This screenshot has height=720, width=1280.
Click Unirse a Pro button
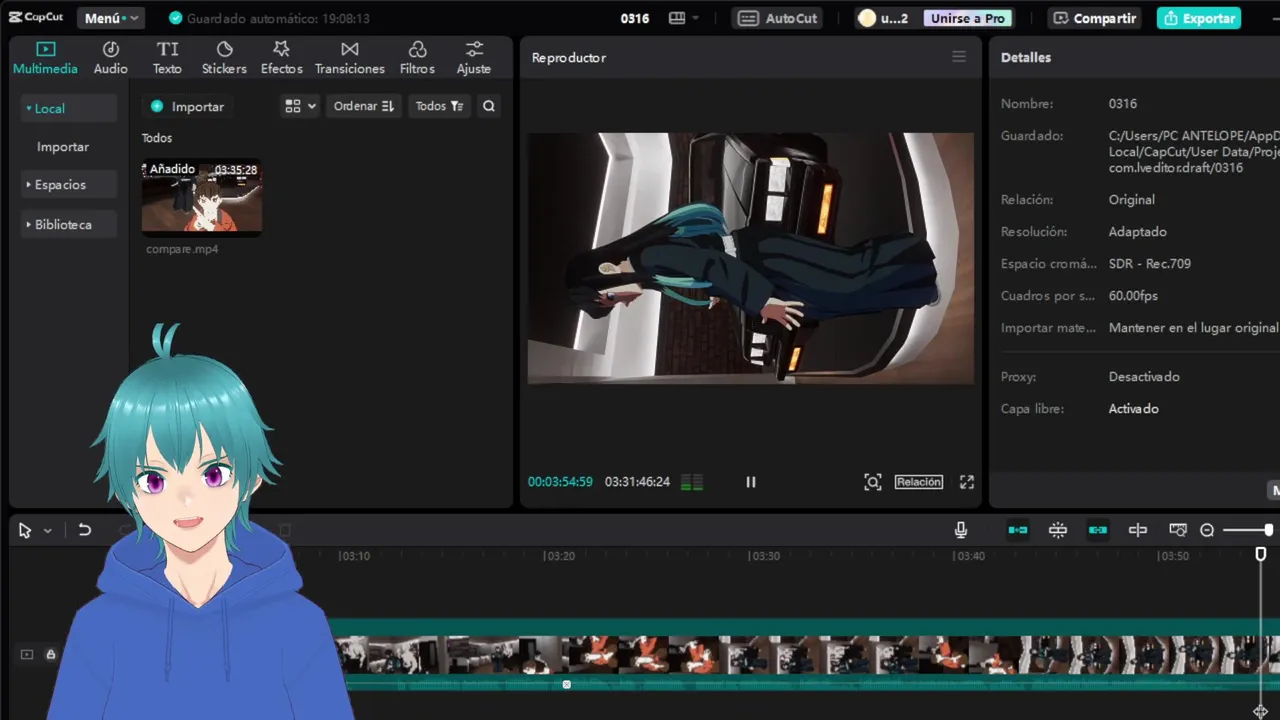(968, 18)
